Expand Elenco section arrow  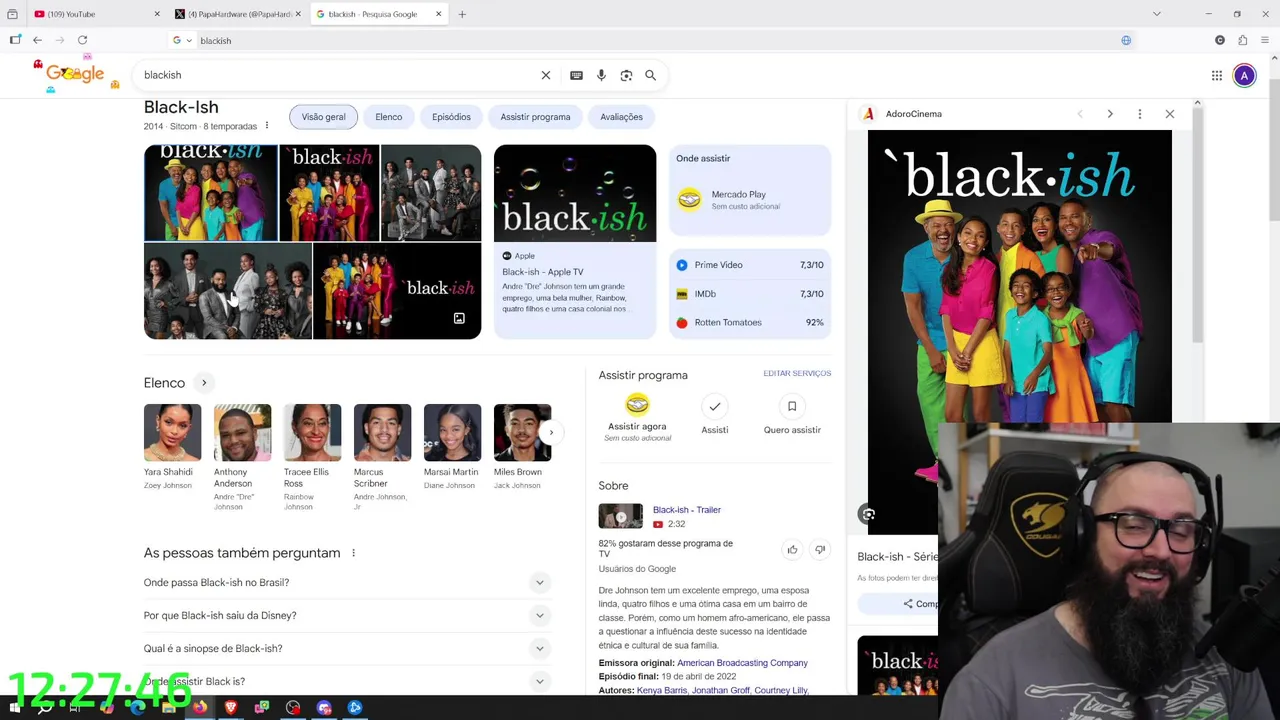204,383
